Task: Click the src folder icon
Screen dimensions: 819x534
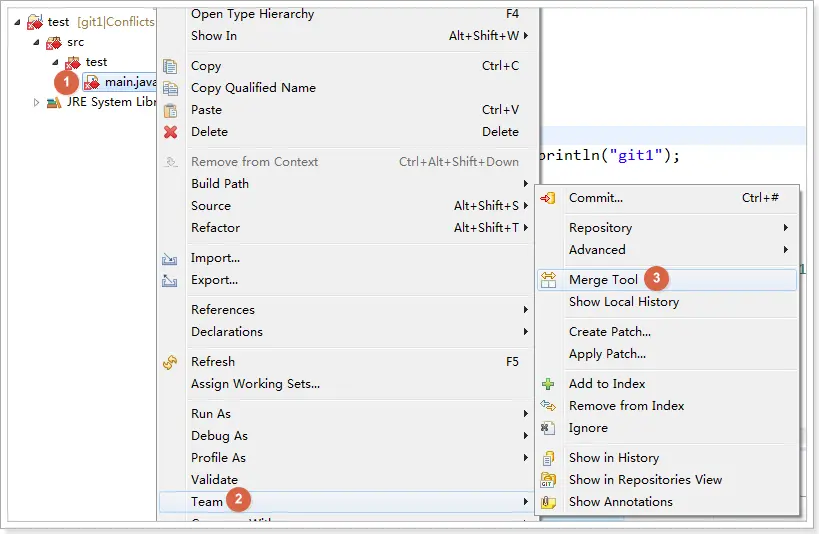Action: pos(54,43)
